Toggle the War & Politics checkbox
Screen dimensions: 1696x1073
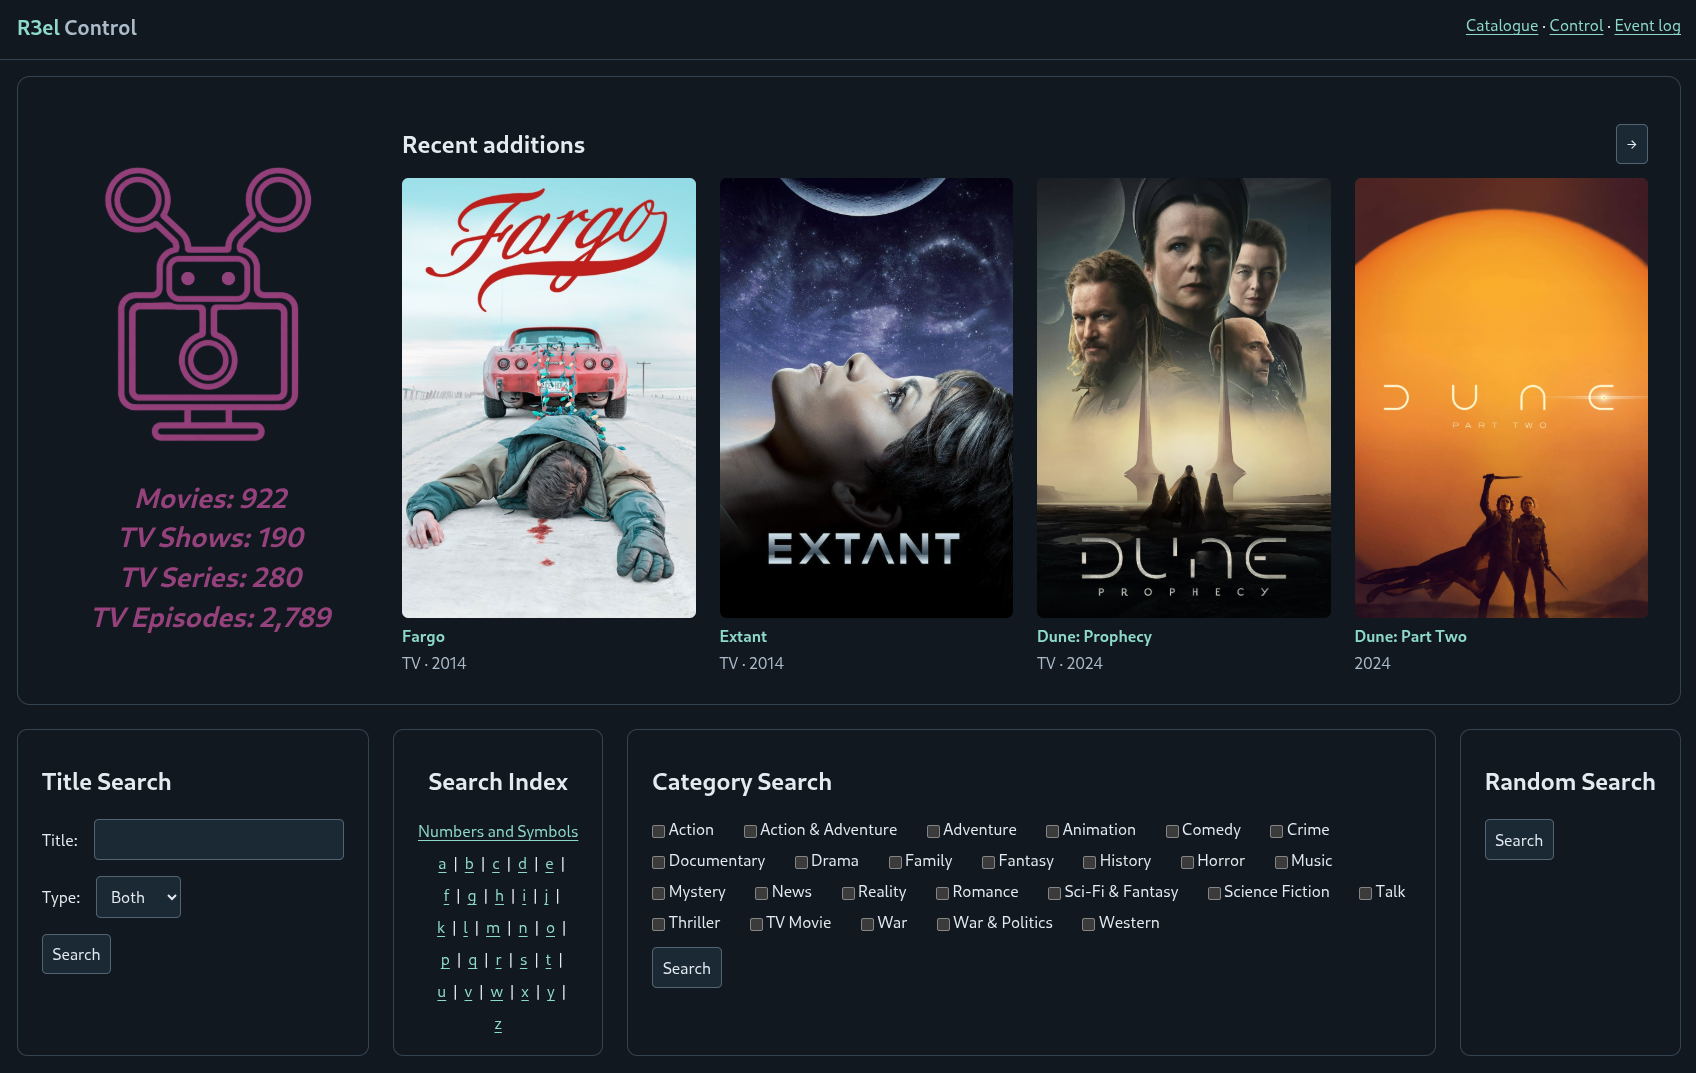943,924
